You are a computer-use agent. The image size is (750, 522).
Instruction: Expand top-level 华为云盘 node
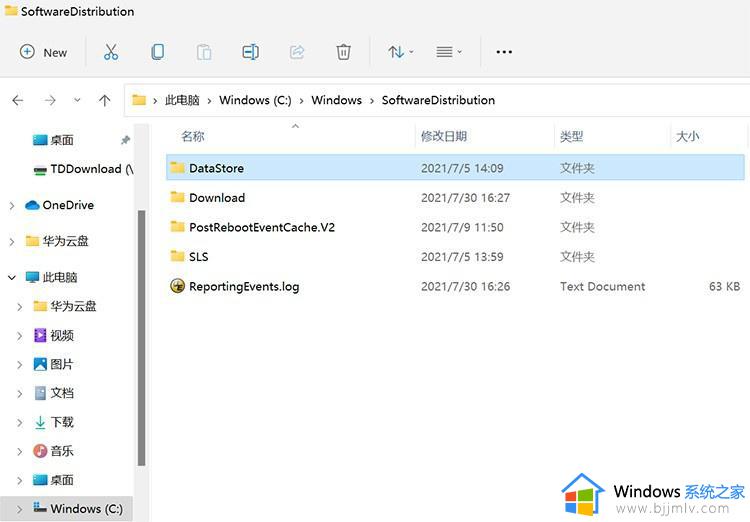[12, 242]
